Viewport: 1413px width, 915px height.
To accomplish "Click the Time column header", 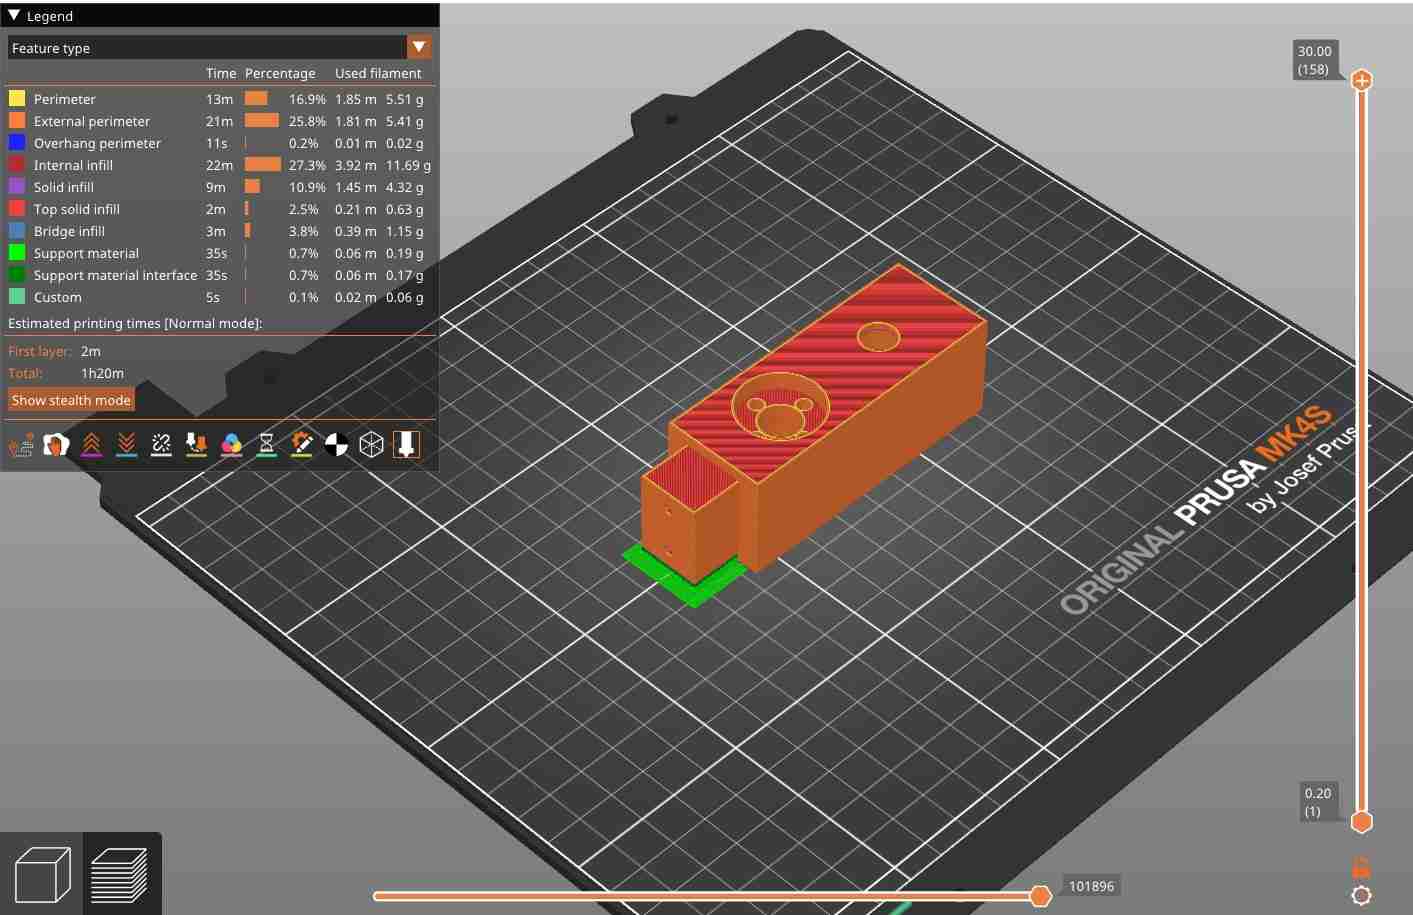I will click(221, 73).
